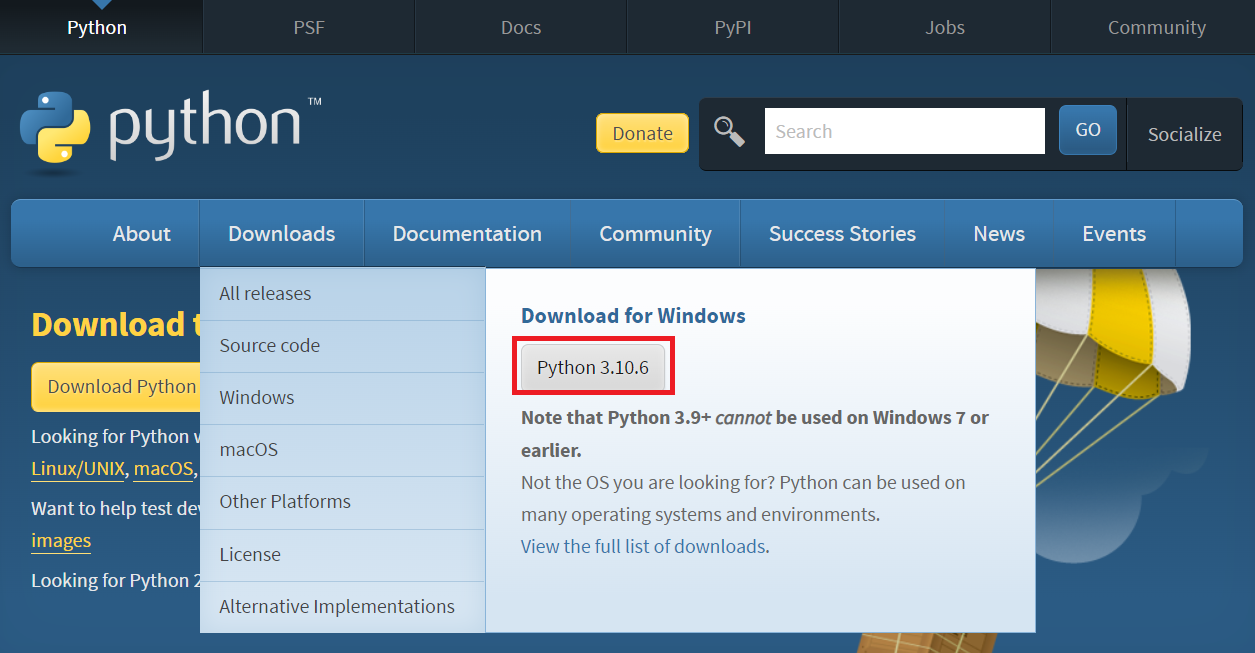Go to the PyPI top tab

733,27
